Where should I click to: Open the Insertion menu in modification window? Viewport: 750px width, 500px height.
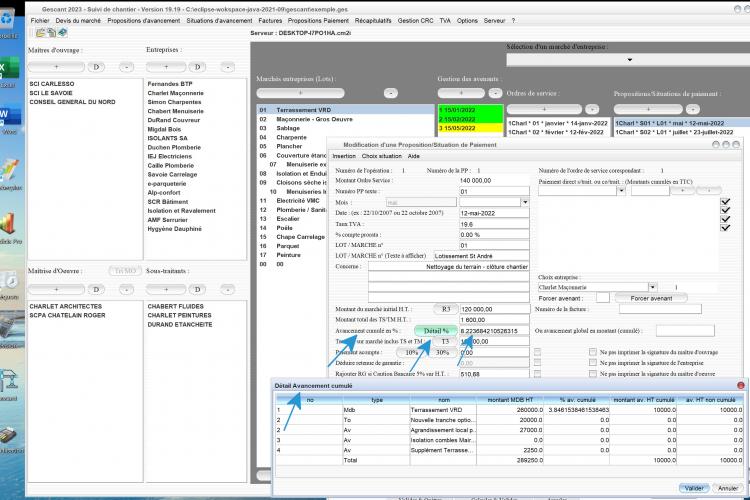point(344,156)
